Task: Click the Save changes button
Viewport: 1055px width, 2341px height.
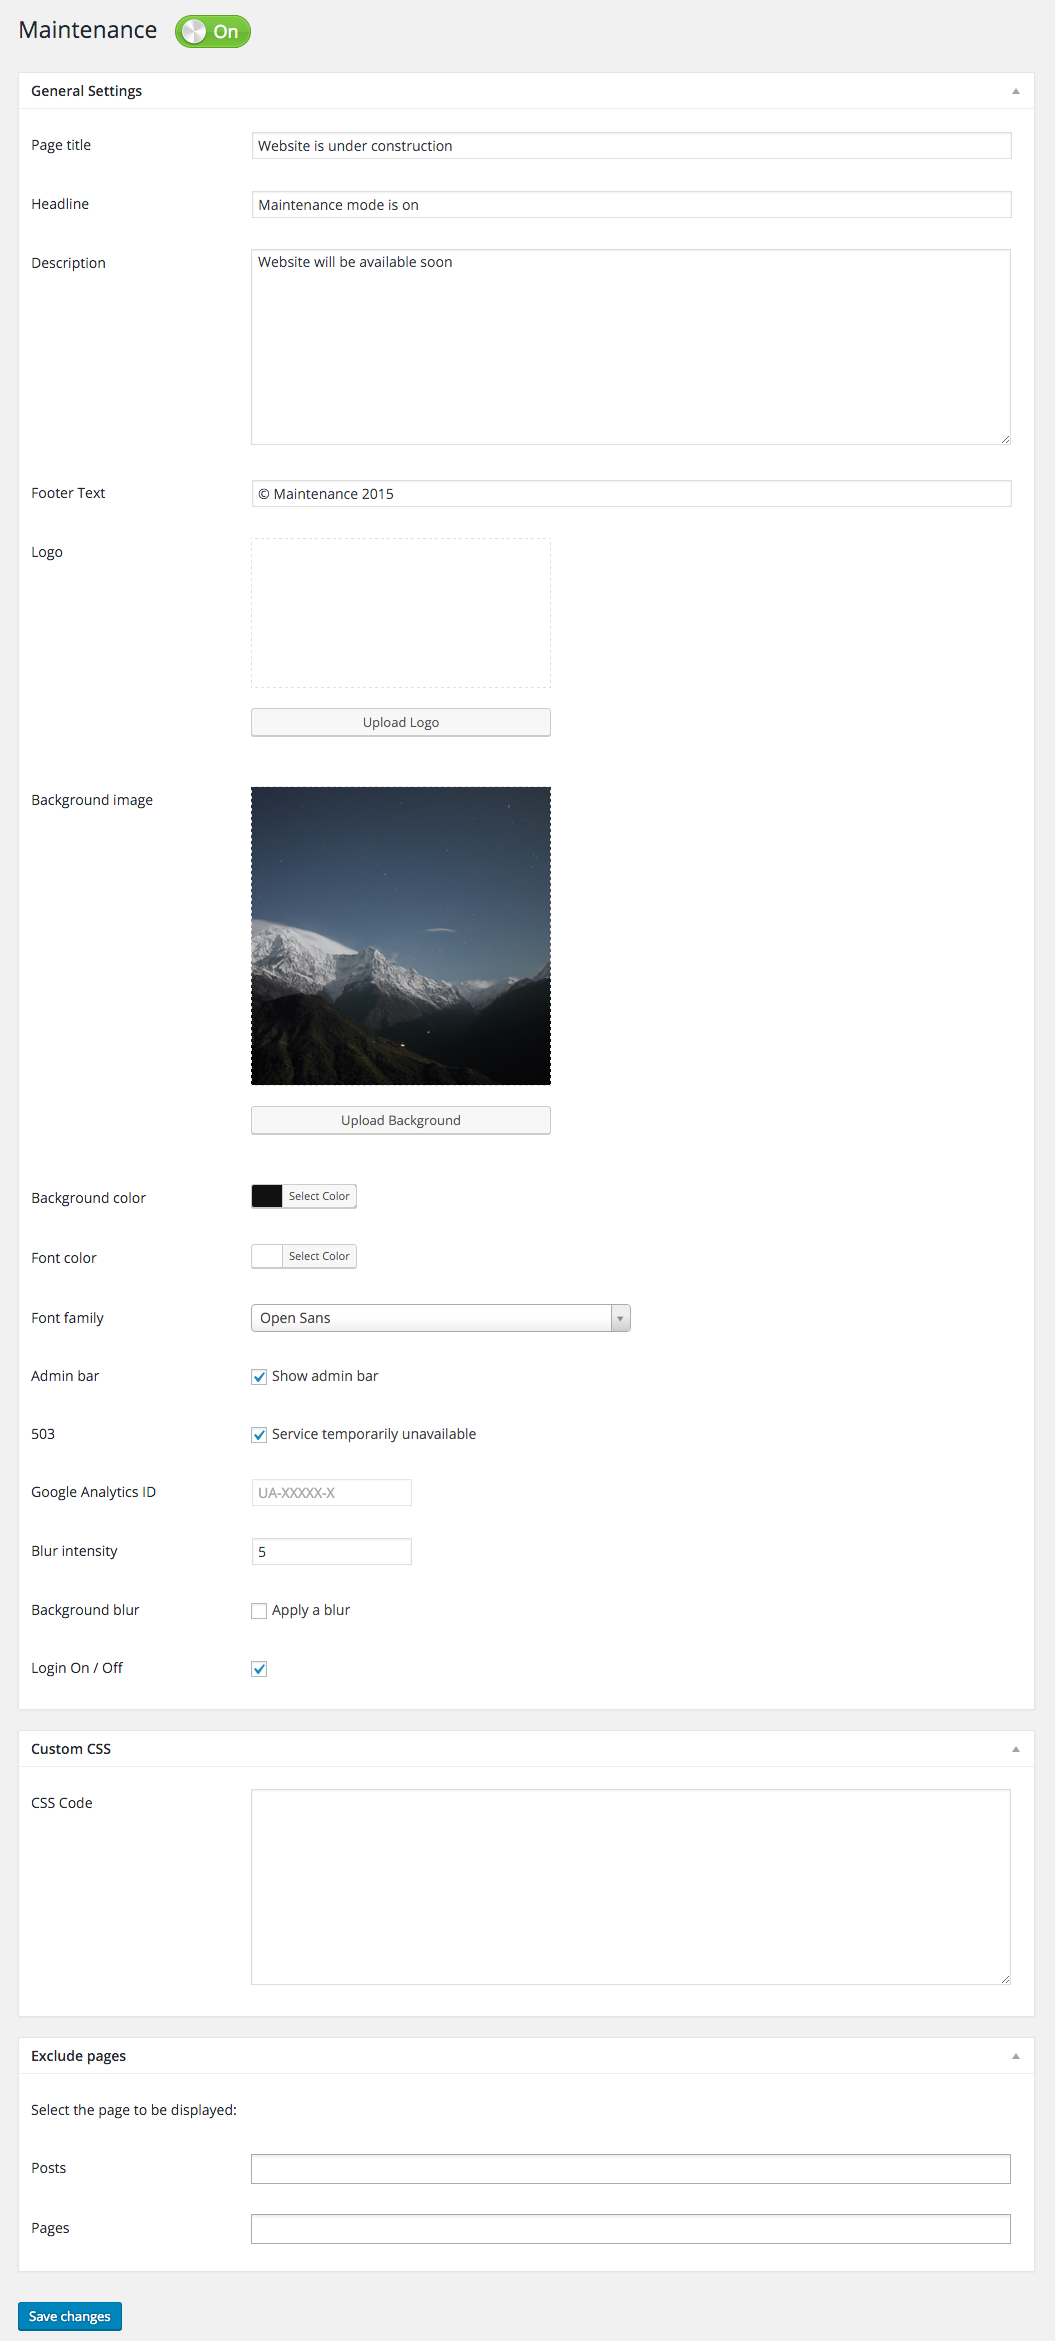Action: 70,2316
